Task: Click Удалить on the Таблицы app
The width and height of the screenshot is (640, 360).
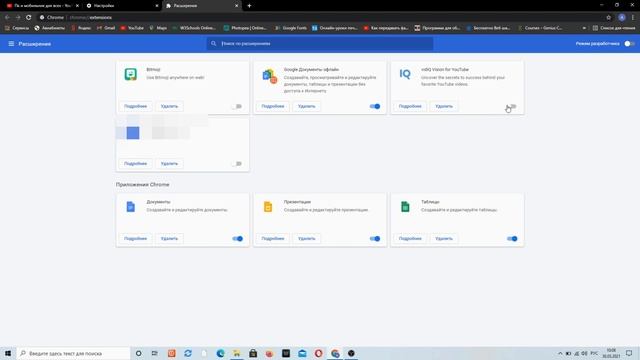Action: point(444,239)
